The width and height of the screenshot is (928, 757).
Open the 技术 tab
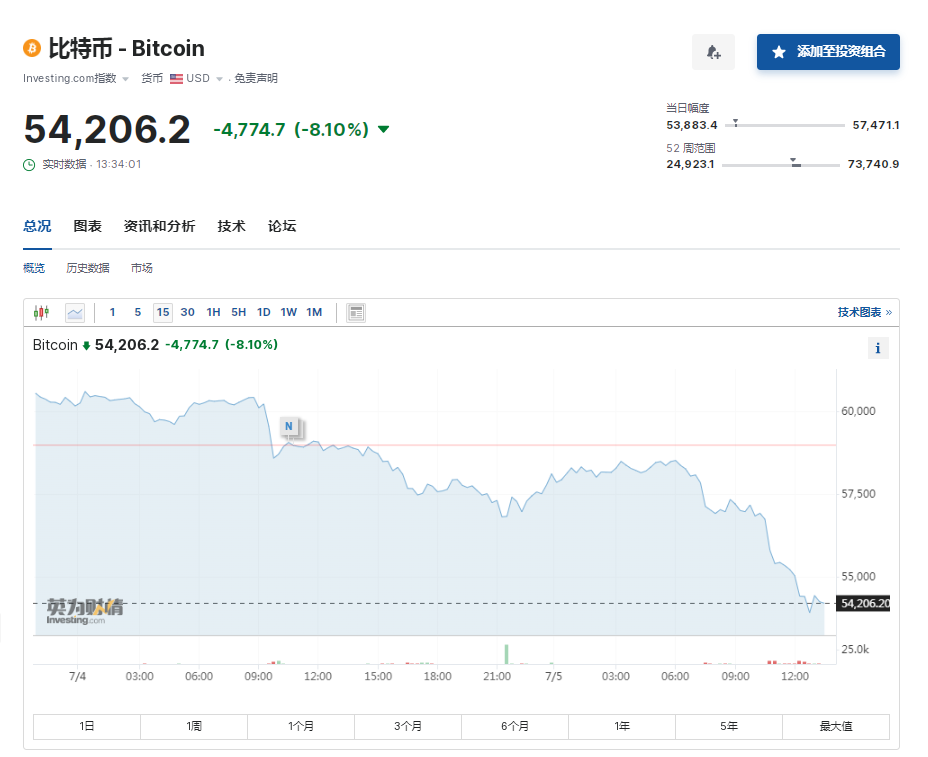point(231,226)
